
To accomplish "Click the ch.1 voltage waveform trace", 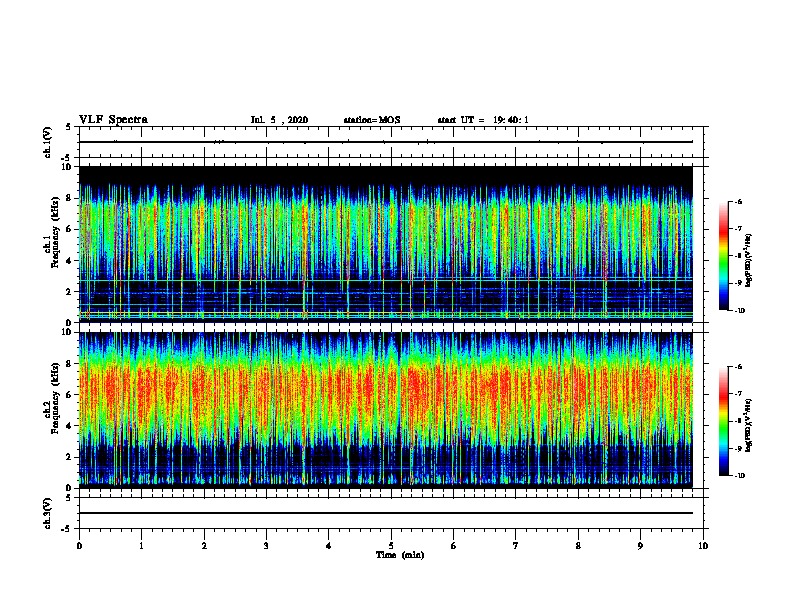I will point(386,142).
